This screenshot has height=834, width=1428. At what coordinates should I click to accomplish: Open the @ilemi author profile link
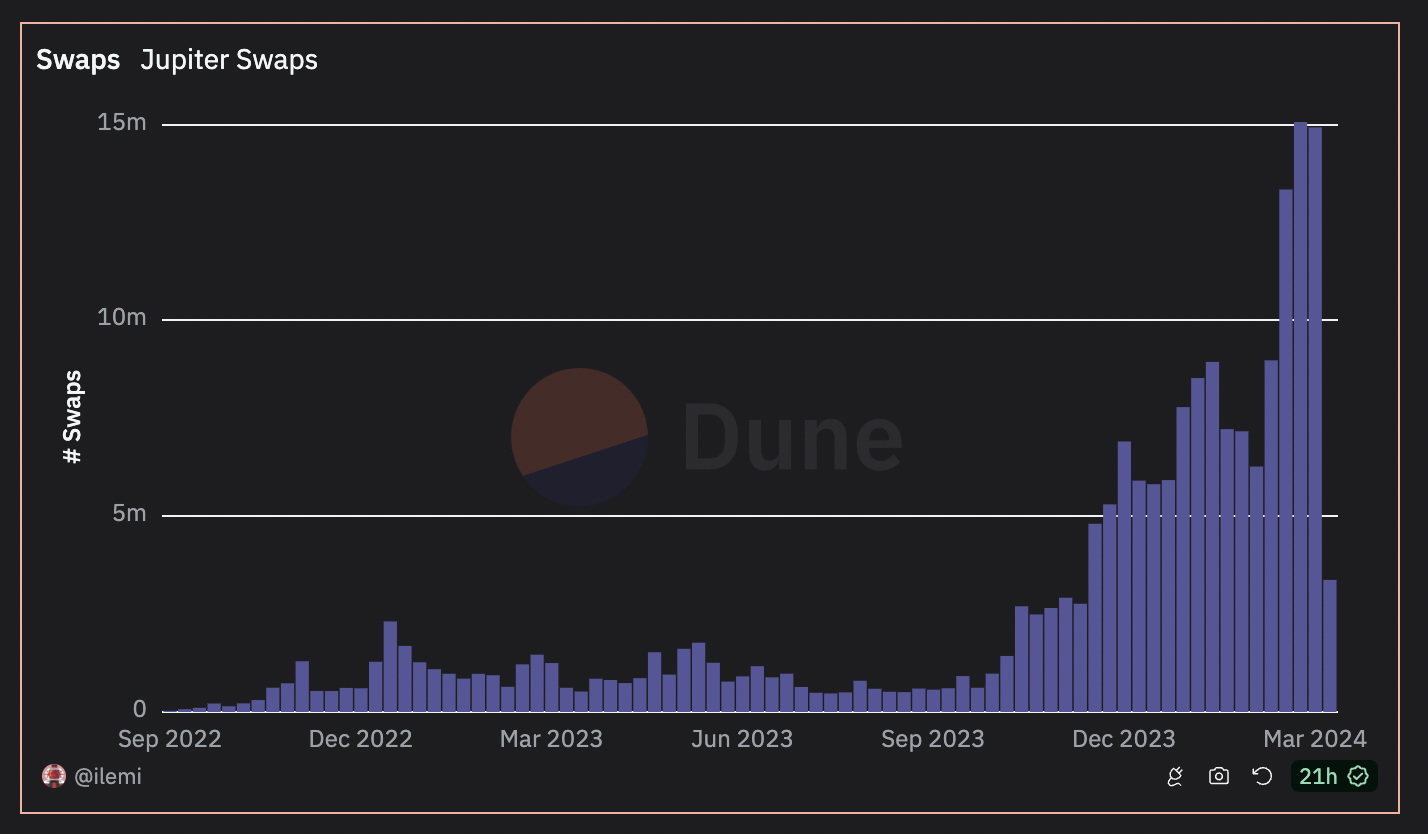(108, 776)
